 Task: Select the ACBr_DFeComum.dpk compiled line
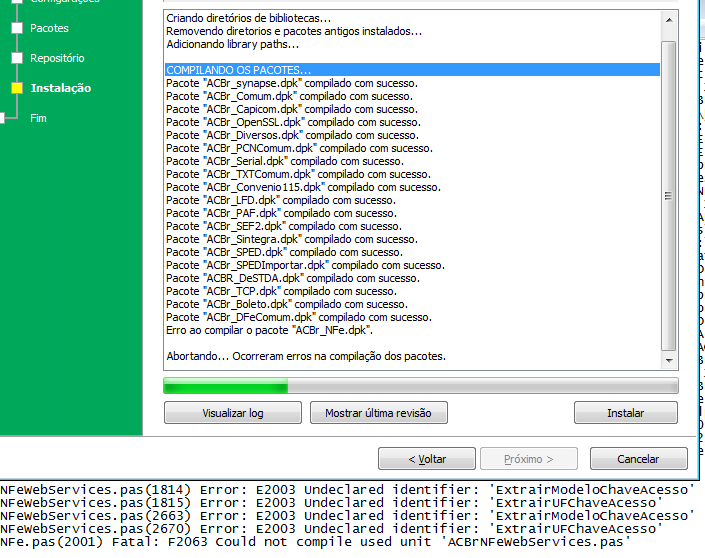299,318
